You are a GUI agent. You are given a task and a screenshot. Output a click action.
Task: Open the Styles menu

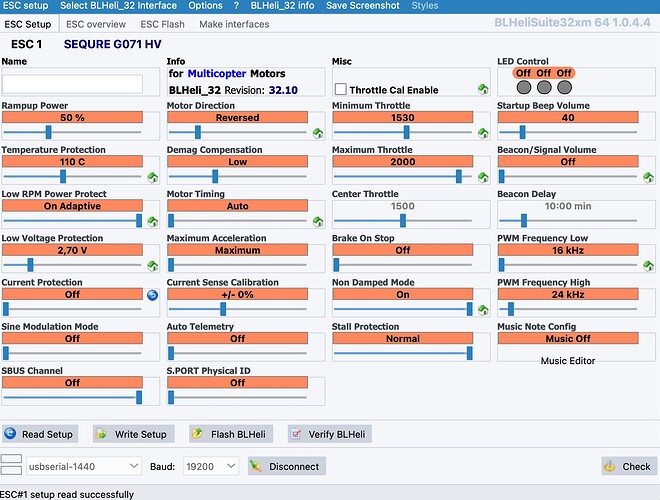[x=425, y=6]
